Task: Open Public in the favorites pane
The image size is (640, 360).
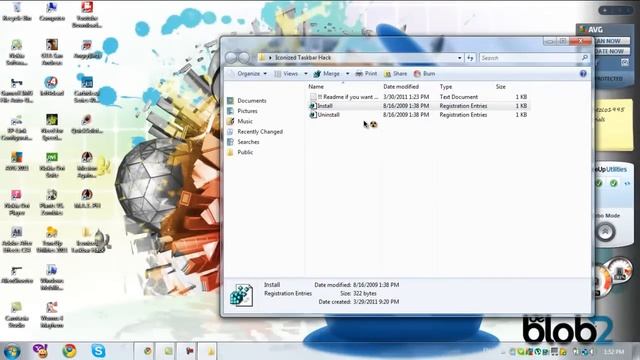Action: pyautogui.click(x=240, y=152)
